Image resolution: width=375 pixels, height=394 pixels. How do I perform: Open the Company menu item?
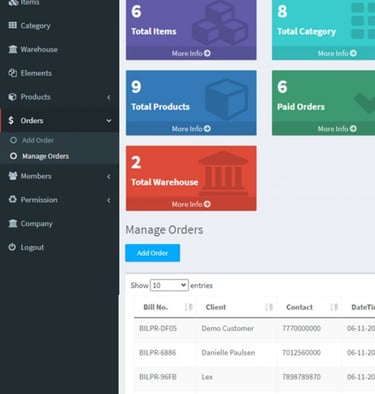click(59, 223)
